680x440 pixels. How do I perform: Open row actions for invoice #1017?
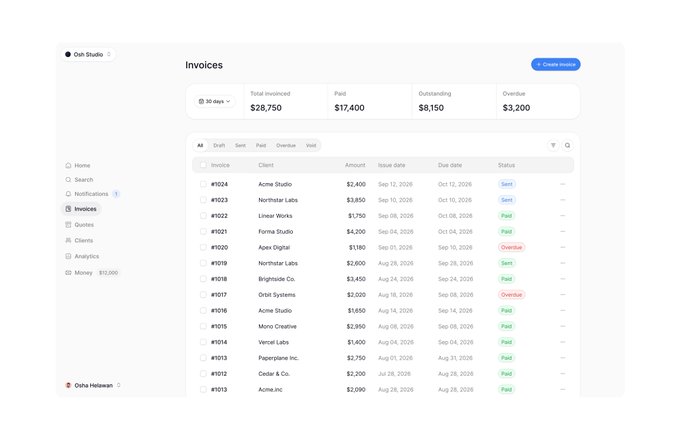tap(562, 295)
